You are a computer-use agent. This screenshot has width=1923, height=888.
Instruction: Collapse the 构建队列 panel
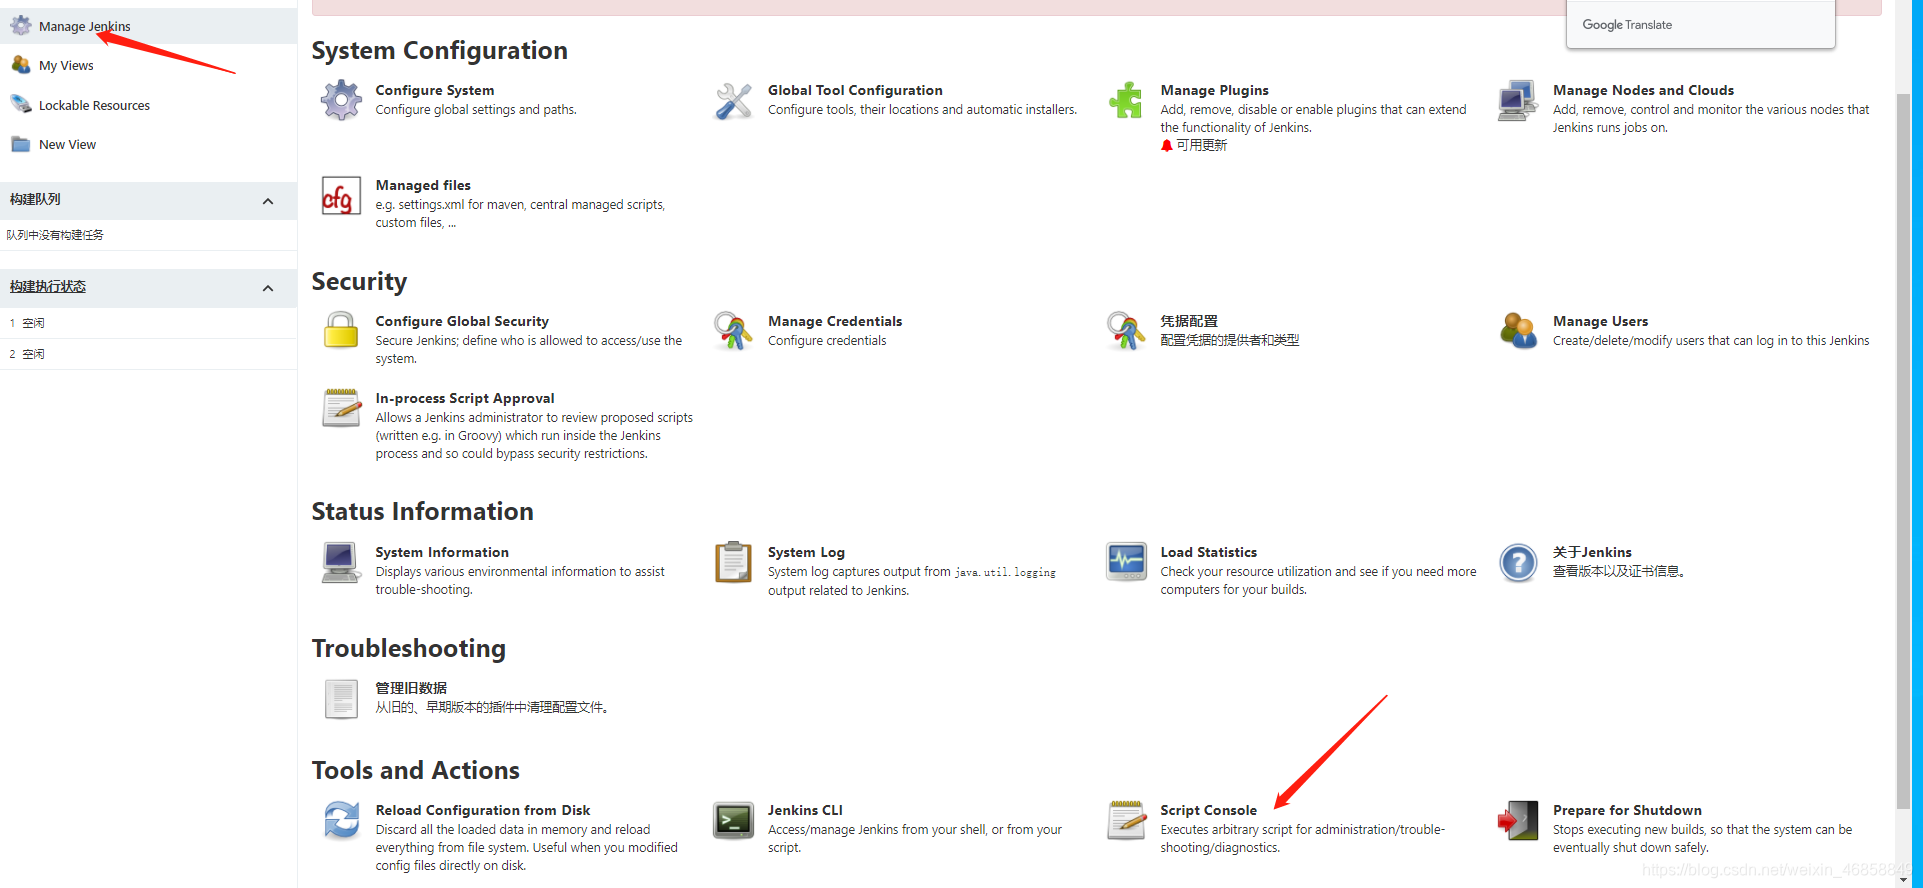268,201
